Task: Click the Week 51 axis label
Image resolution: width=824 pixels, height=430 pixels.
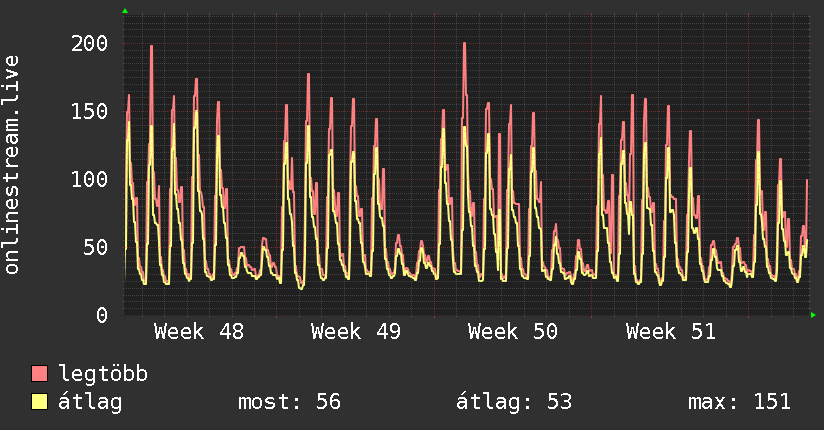Action: coord(671,332)
